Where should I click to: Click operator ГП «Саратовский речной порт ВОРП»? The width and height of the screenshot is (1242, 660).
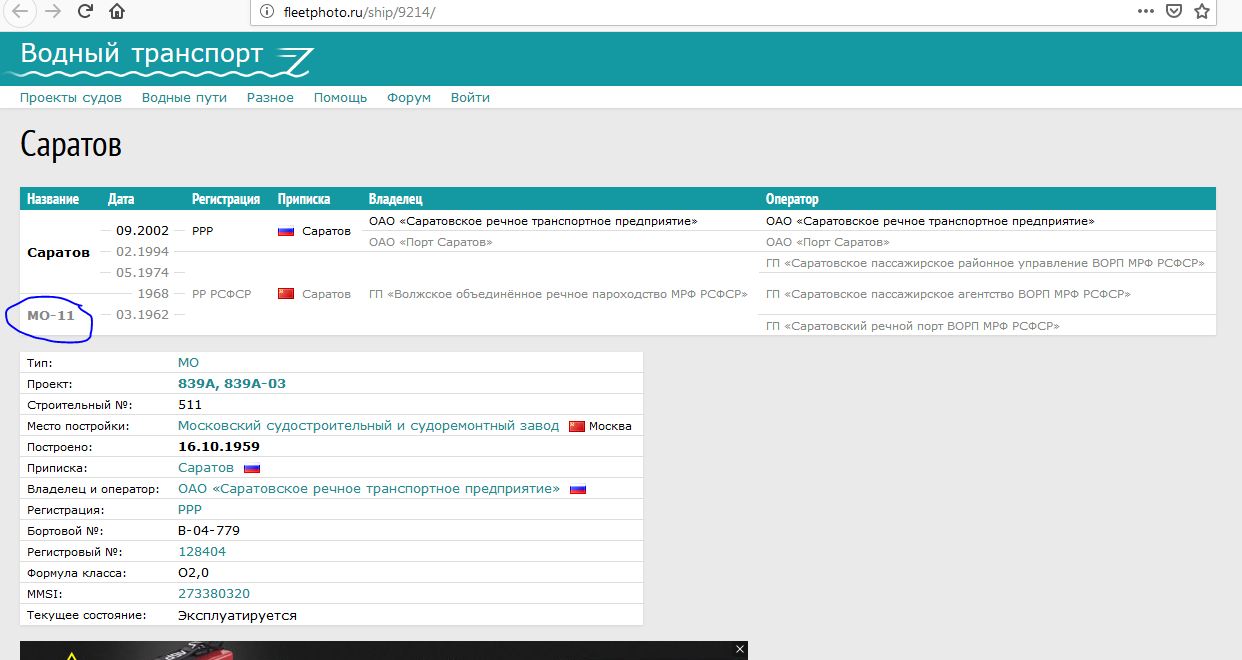tap(913, 326)
